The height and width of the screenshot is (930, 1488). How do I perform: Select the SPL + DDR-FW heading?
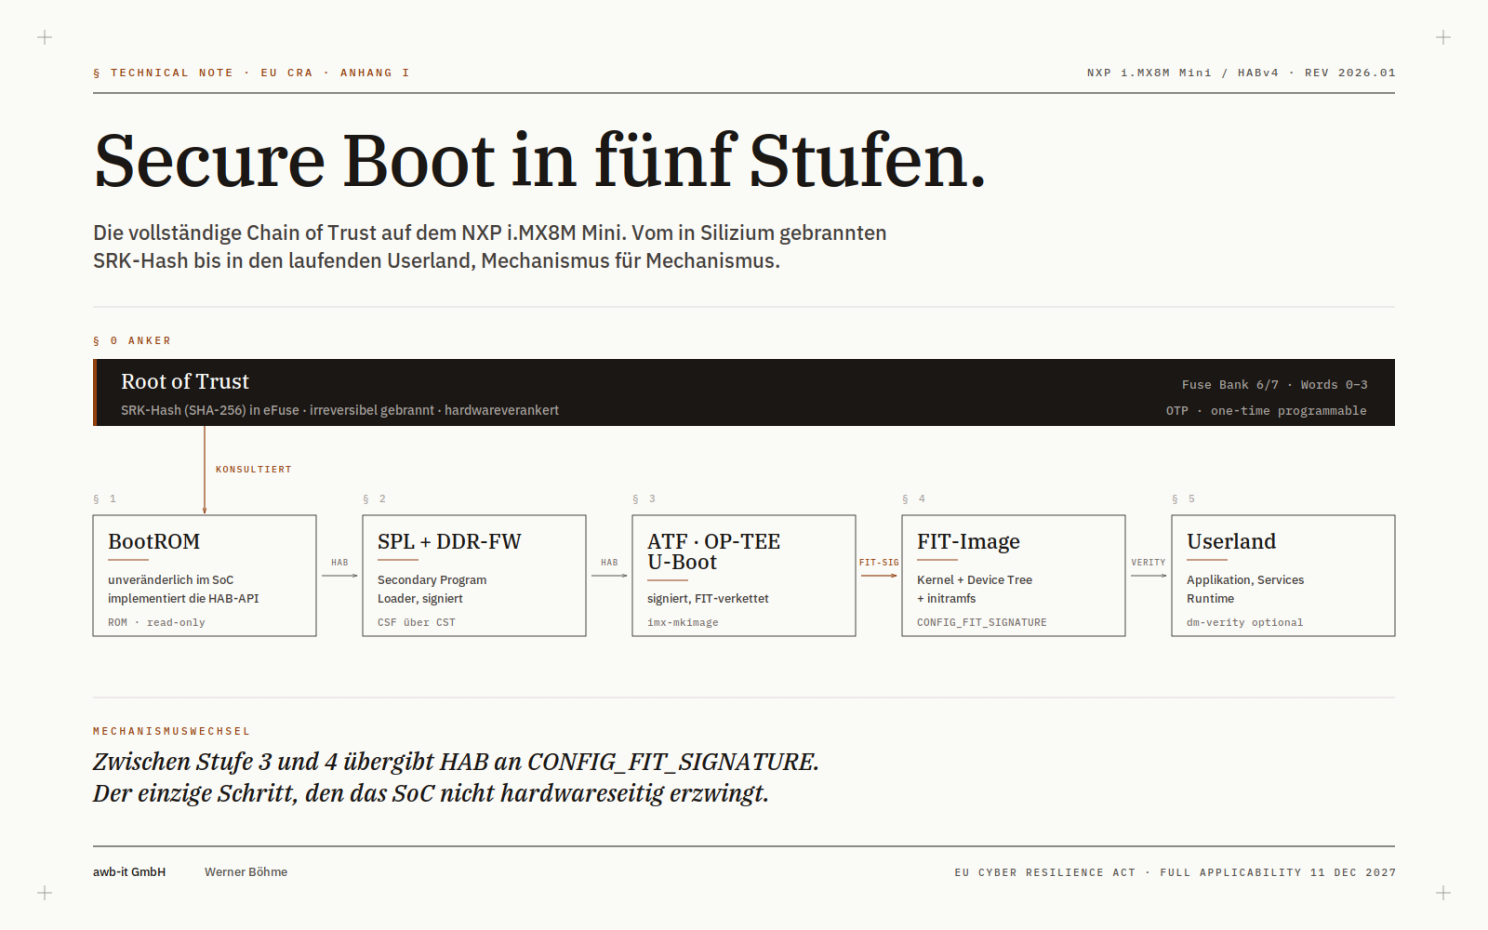pos(449,541)
